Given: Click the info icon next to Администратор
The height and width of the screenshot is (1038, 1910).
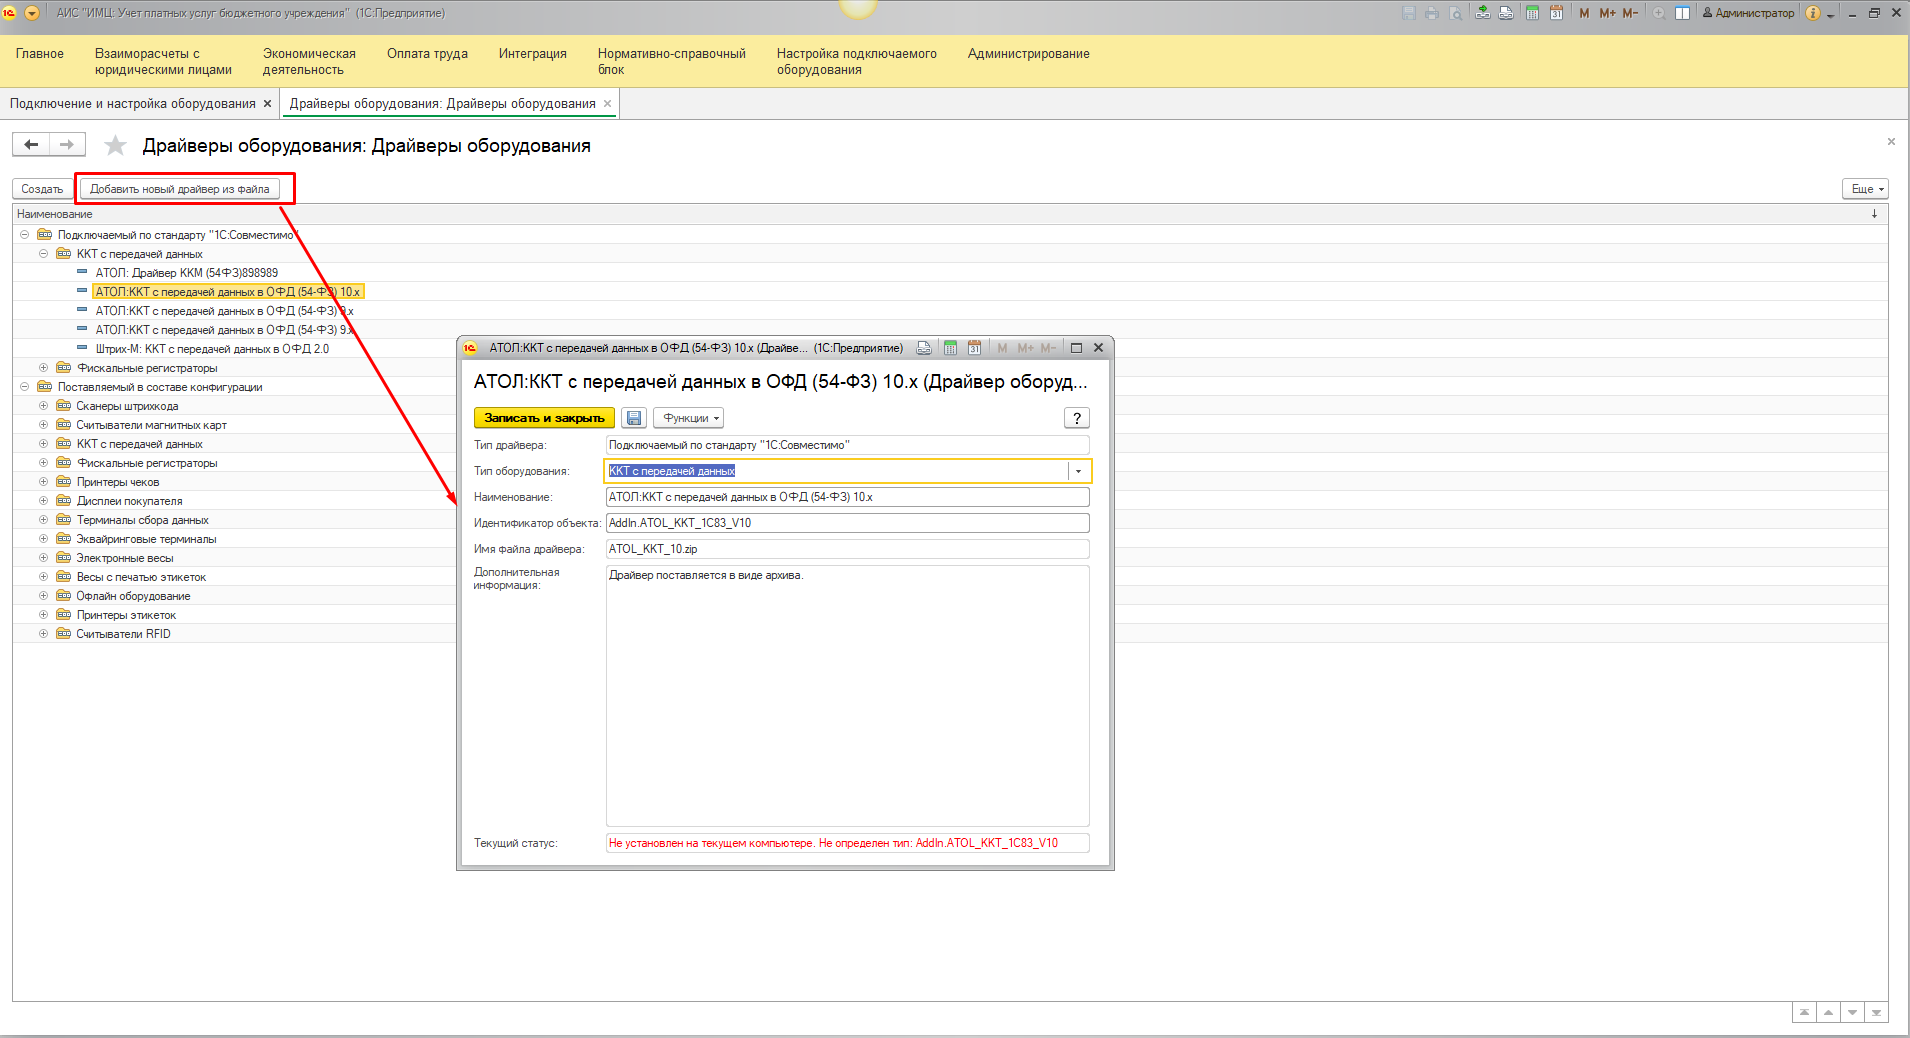Looking at the screenshot, I should click(1813, 13).
